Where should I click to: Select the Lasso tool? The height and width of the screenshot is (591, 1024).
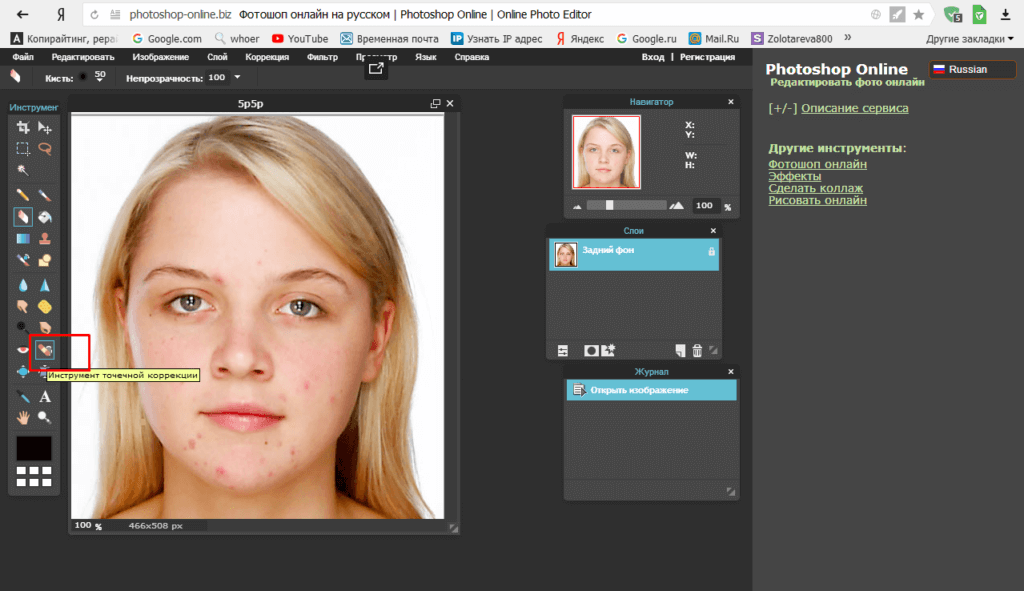(x=45, y=148)
